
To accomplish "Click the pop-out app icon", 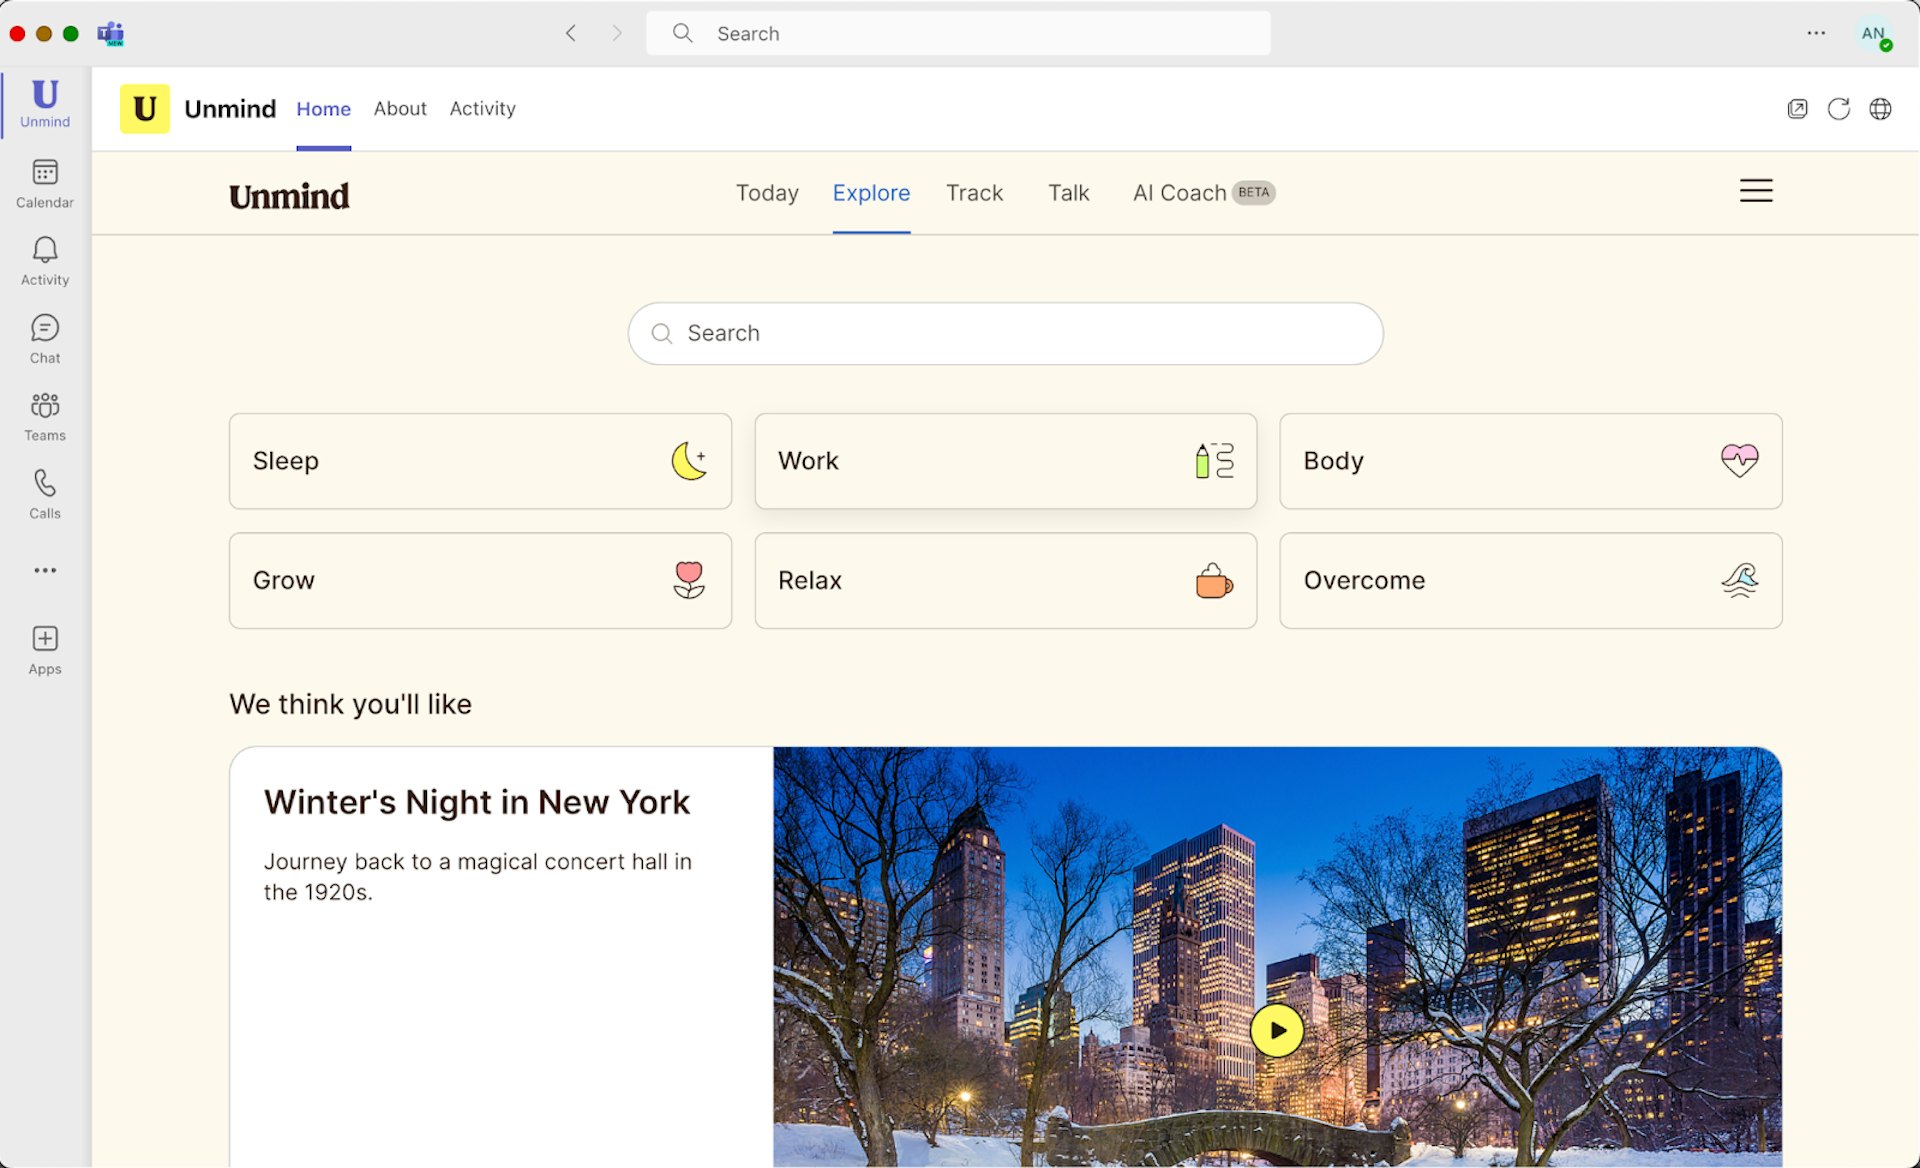I will [1797, 109].
